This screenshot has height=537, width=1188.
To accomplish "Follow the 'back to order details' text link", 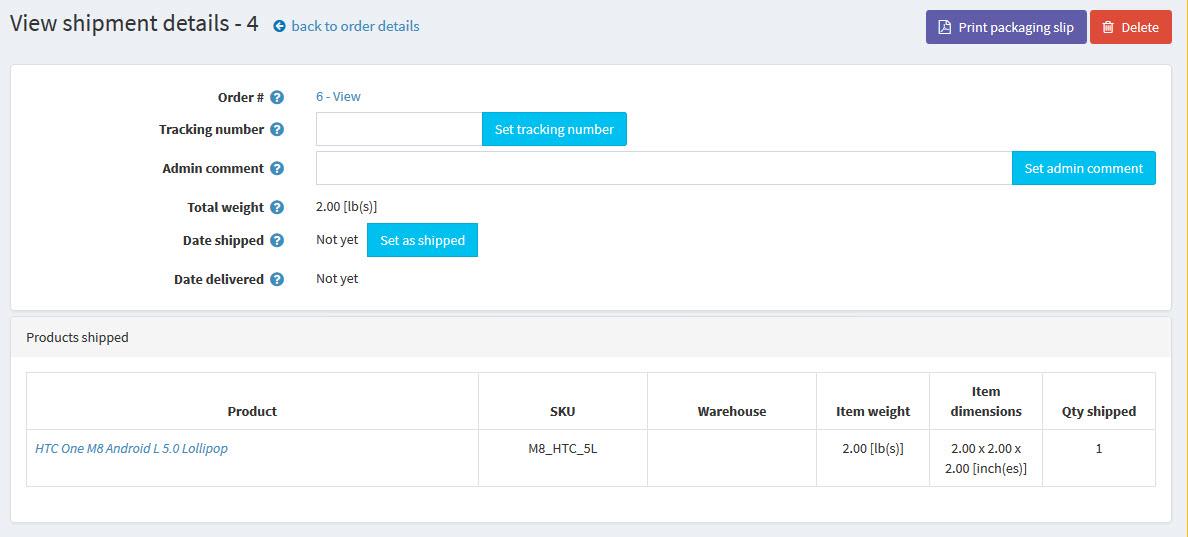I will [355, 27].
